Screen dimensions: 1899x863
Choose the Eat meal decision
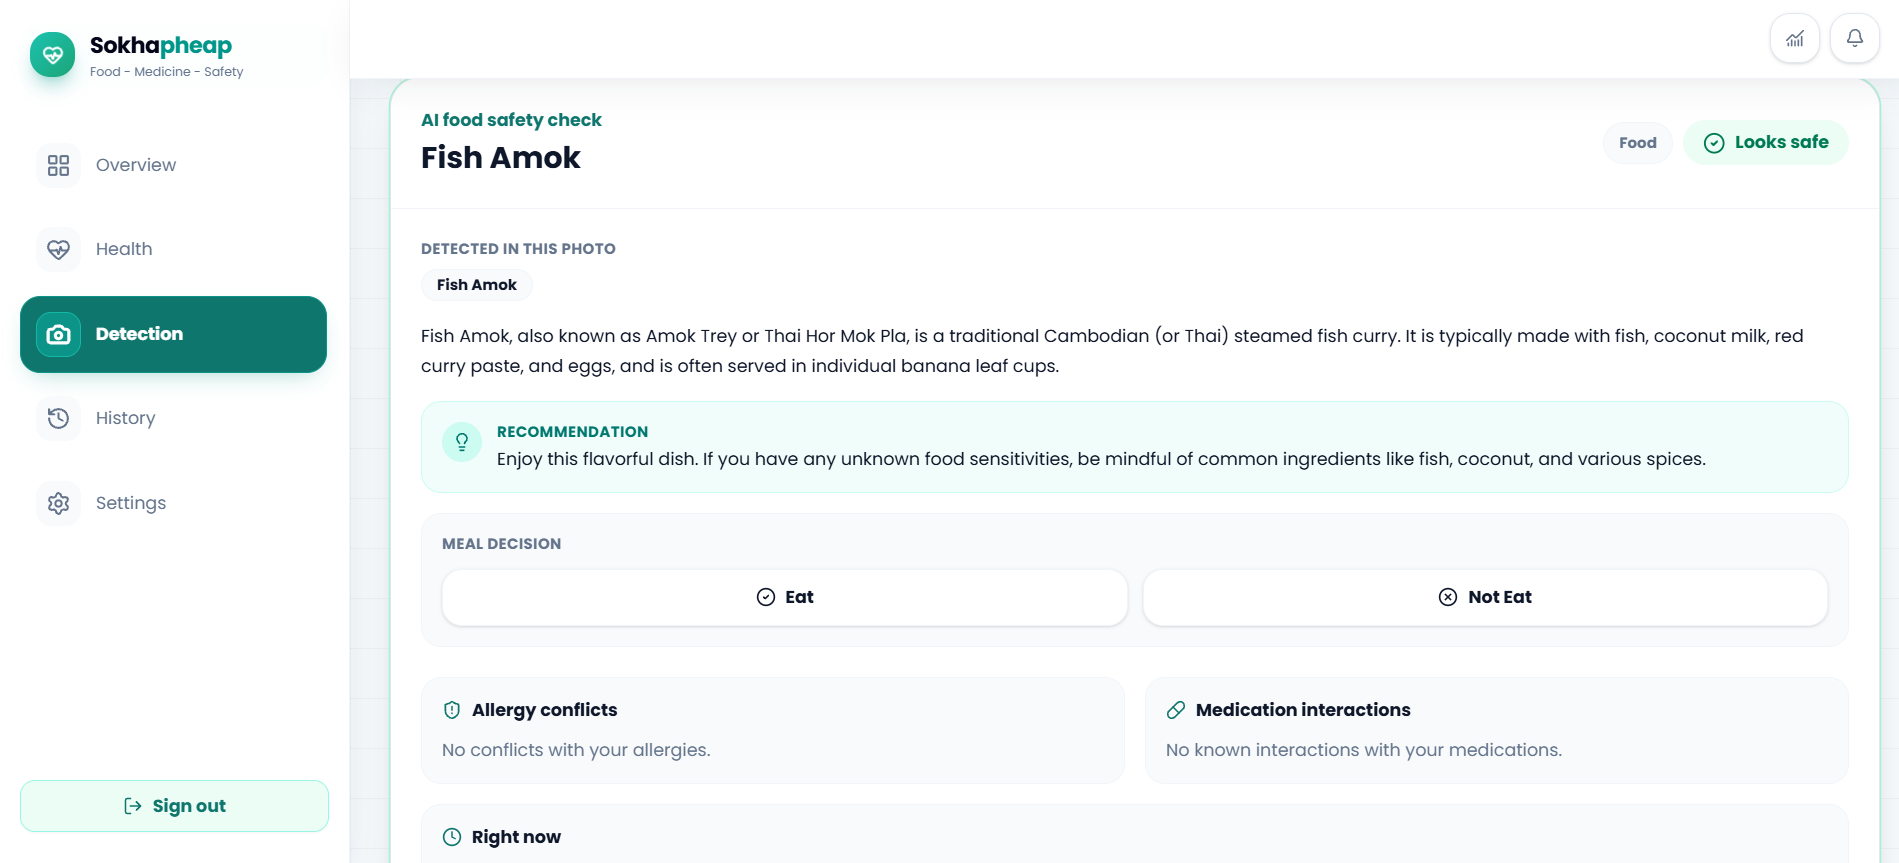(785, 597)
